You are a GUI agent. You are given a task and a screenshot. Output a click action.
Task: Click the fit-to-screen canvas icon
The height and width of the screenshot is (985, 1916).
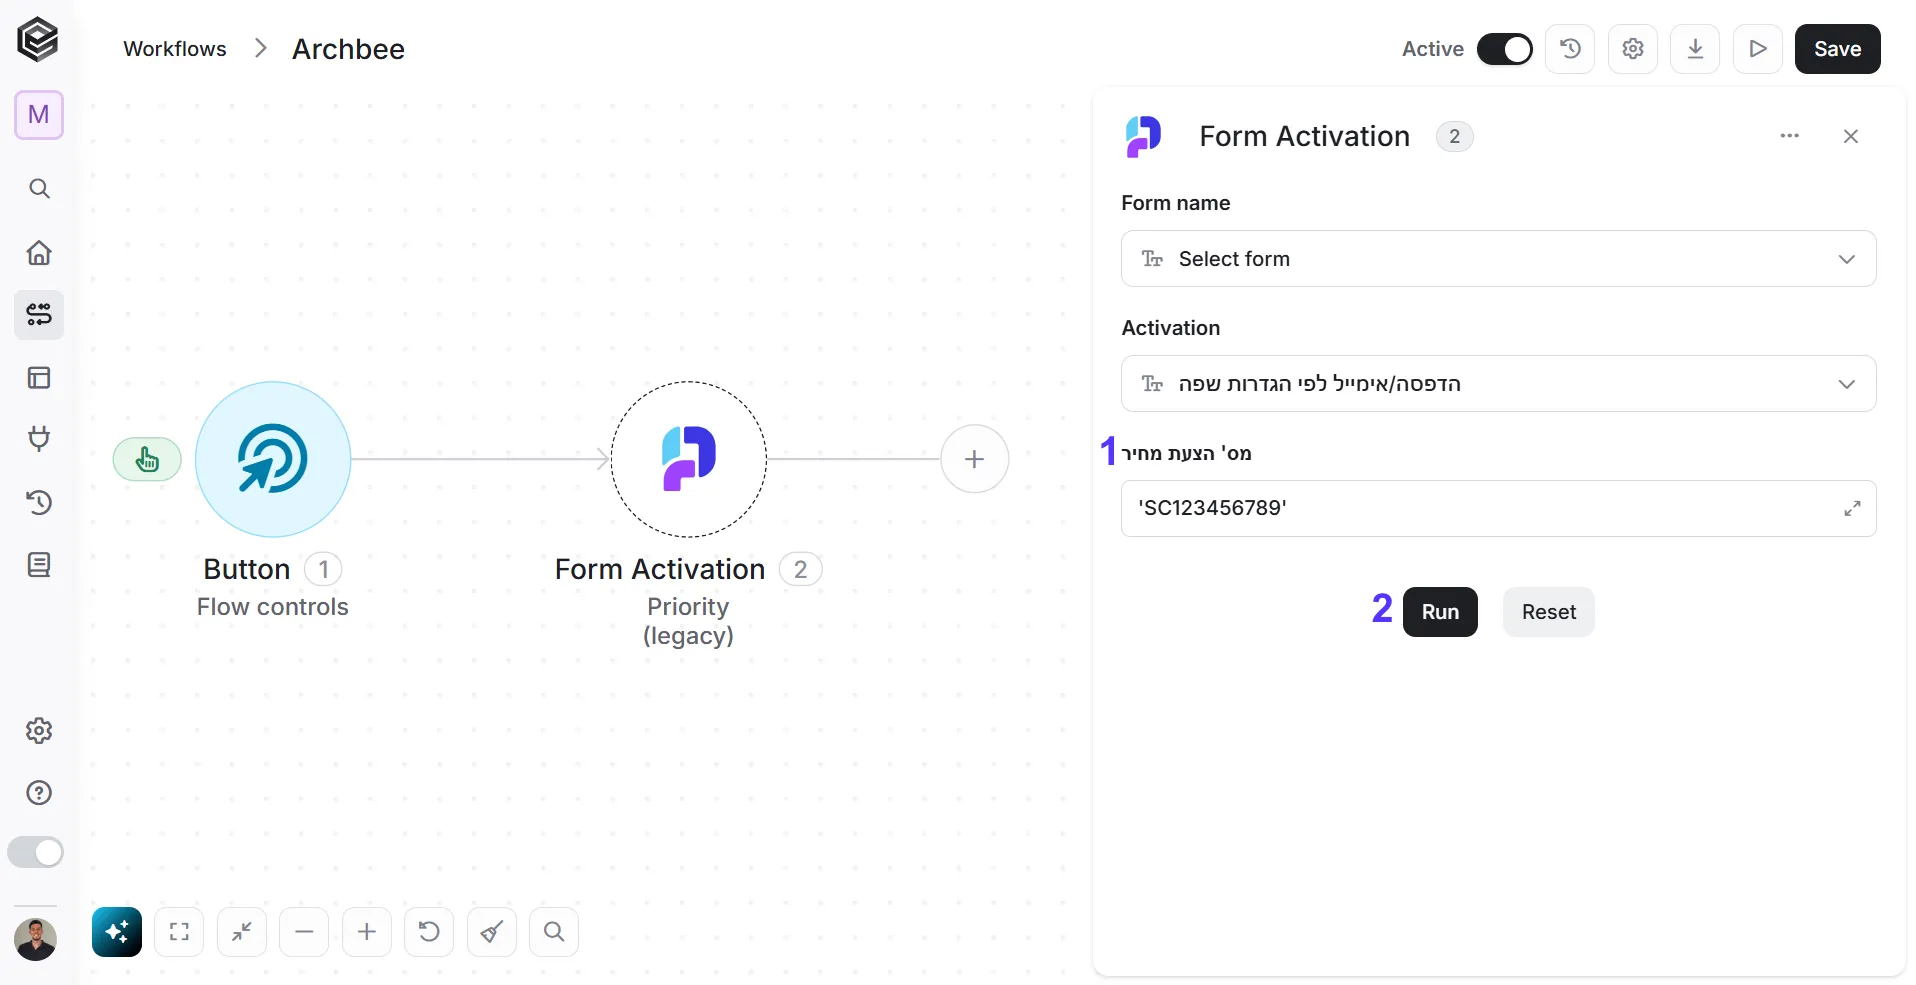(x=179, y=932)
